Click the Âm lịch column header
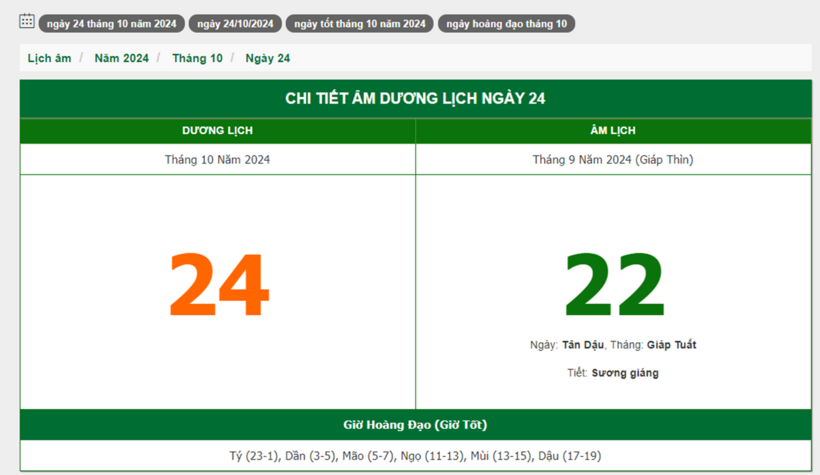 613,131
